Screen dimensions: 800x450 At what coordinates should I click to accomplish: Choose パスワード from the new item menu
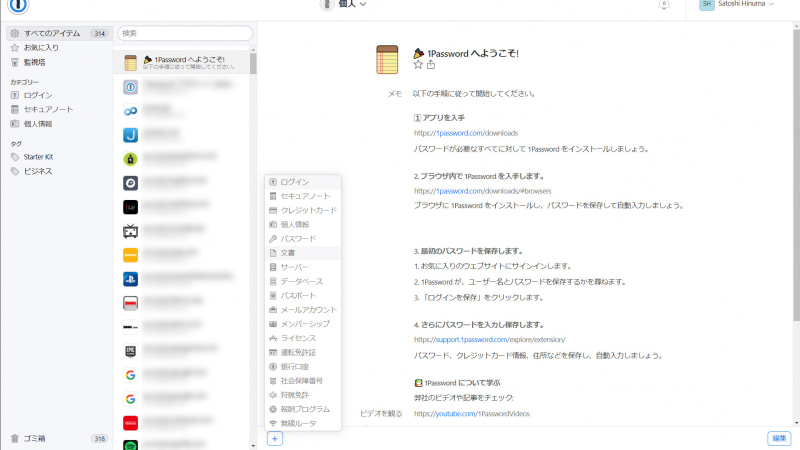pos(303,239)
